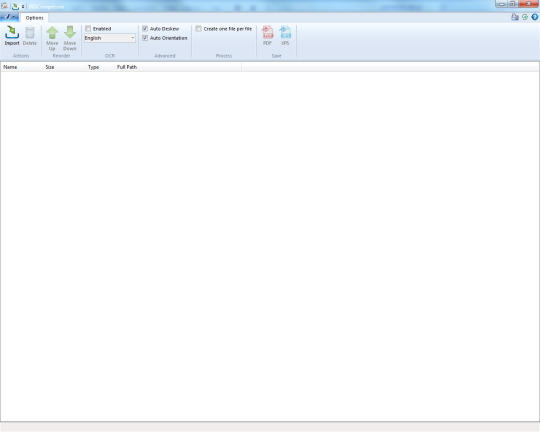Switch to the Options tab

(34, 18)
